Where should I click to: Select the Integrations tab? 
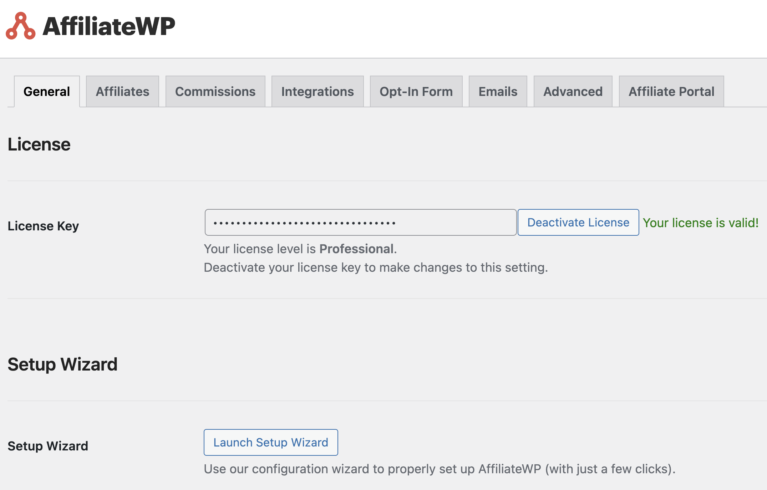pos(317,91)
